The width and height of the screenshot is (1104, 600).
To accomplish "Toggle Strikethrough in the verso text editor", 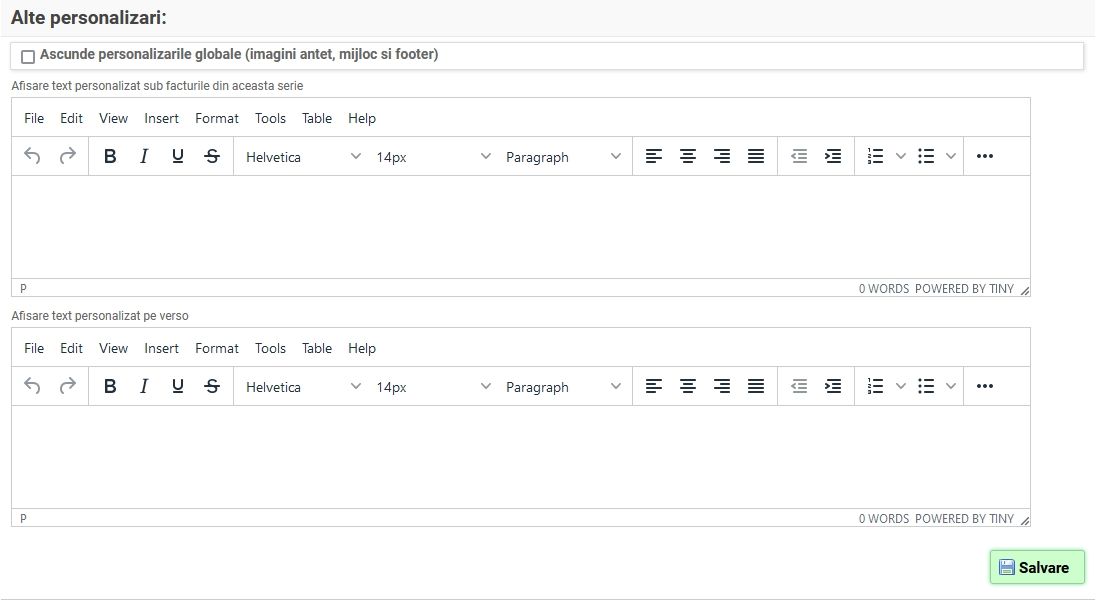I will click(x=212, y=386).
